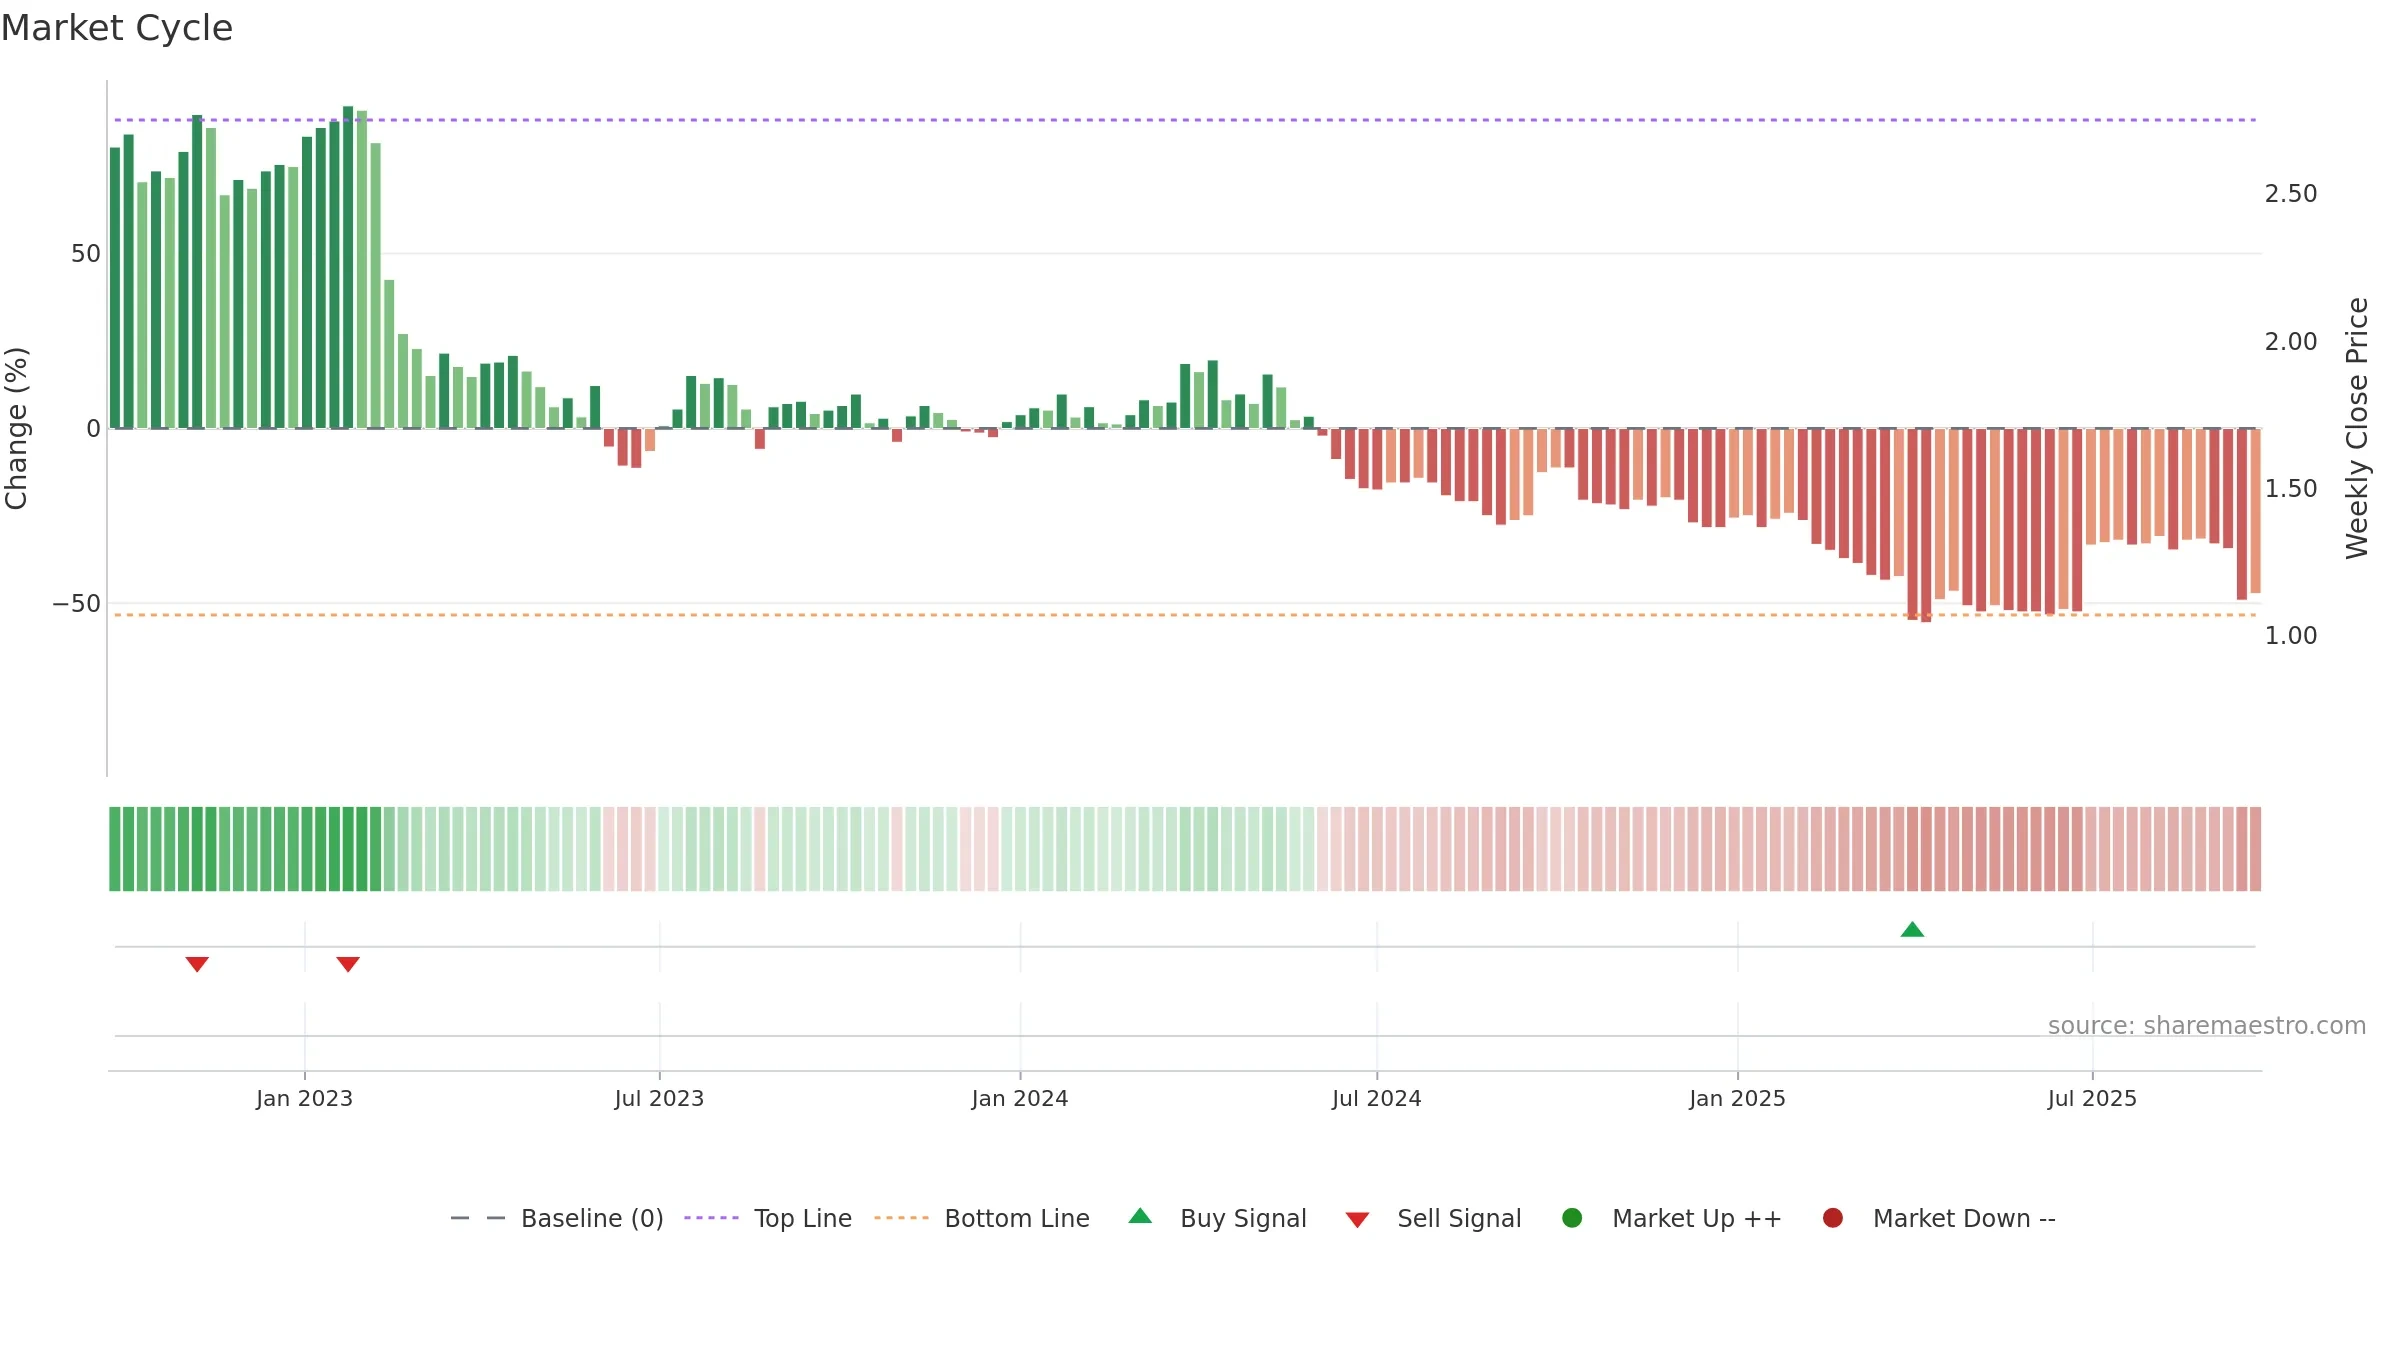Click the red triangle icon in the legend
This screenshot has width=2400, height=1350.
pos(1357,1220)
